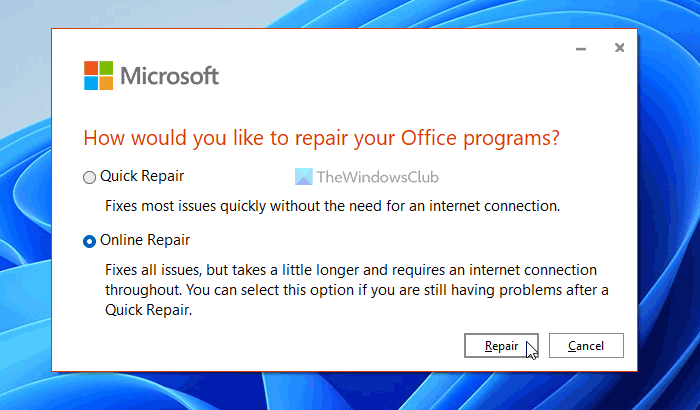This screenshot has height=410, width=700.
Task: Click TheWindowsClub blue watermark icon
Action: point(304,177)
